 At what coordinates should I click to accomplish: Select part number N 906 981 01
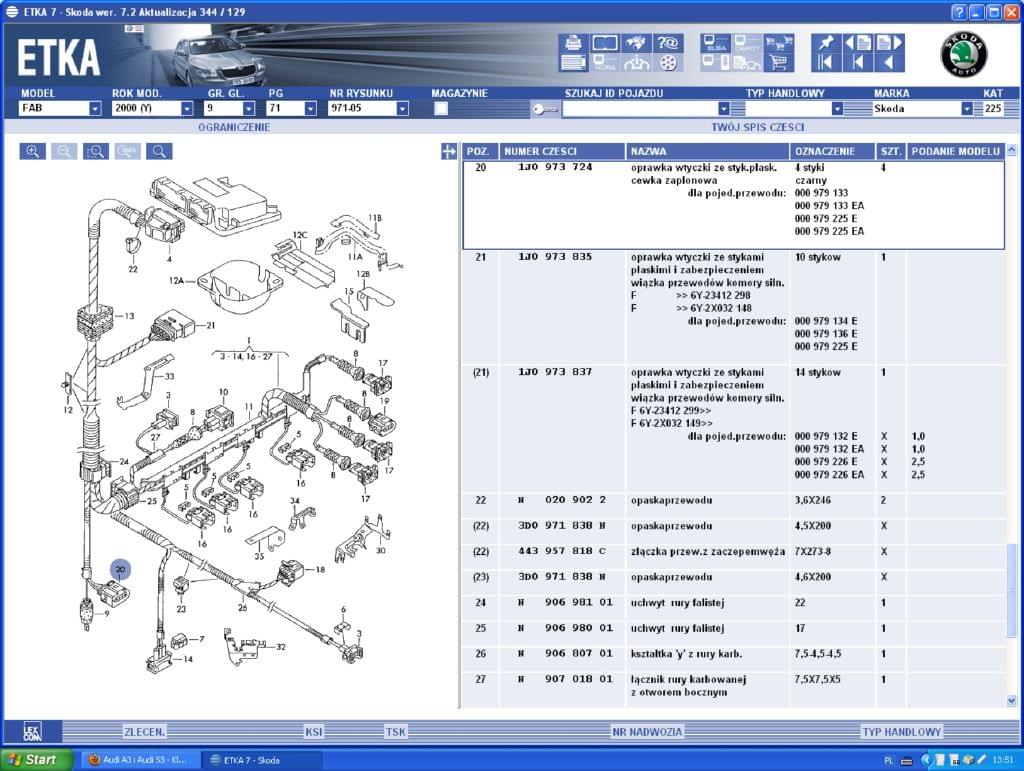566,603
